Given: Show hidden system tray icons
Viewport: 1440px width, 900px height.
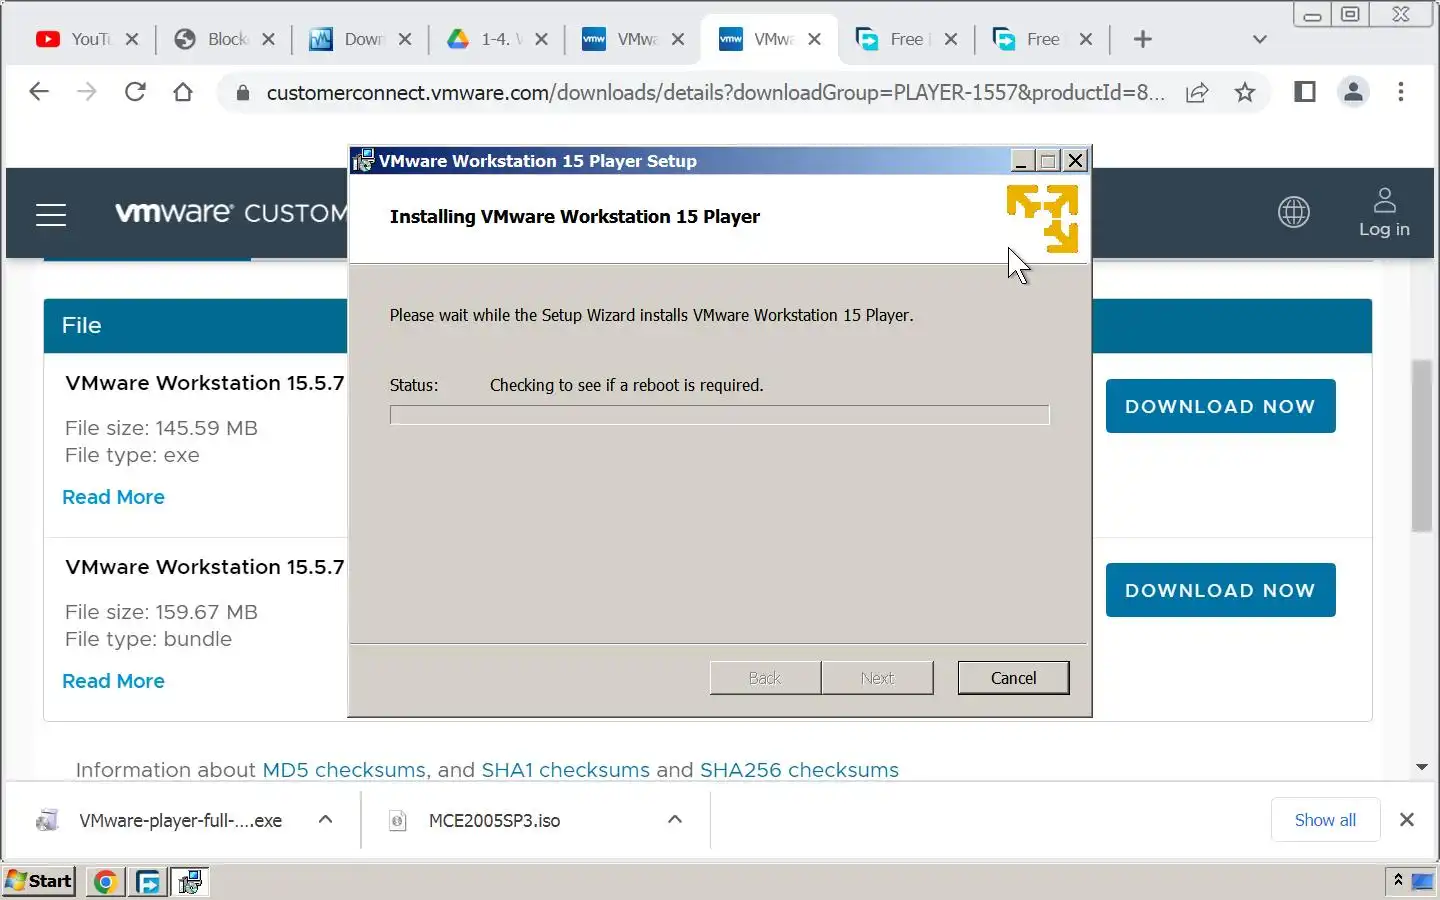Looking at the screenshot, I should (x=1398, y=880).
